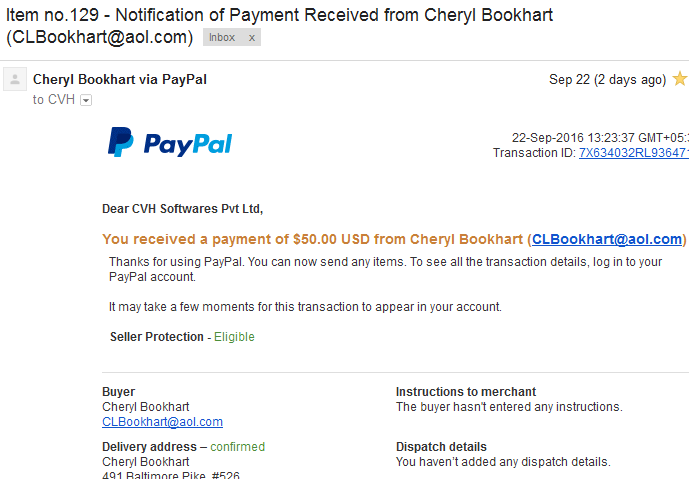Click the confirmed delivery address status

coord(238,447)
